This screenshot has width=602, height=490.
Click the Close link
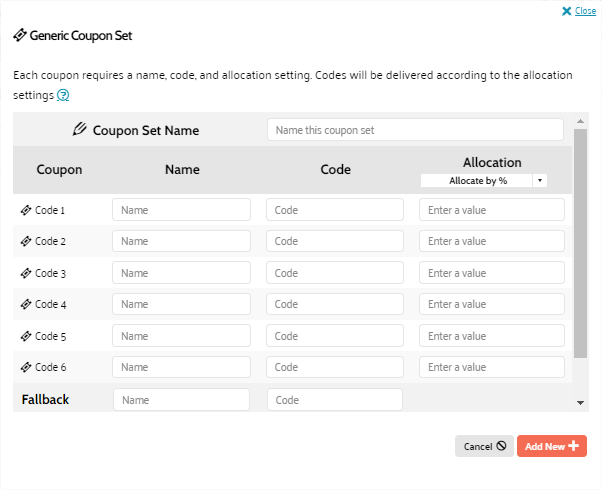586,11
